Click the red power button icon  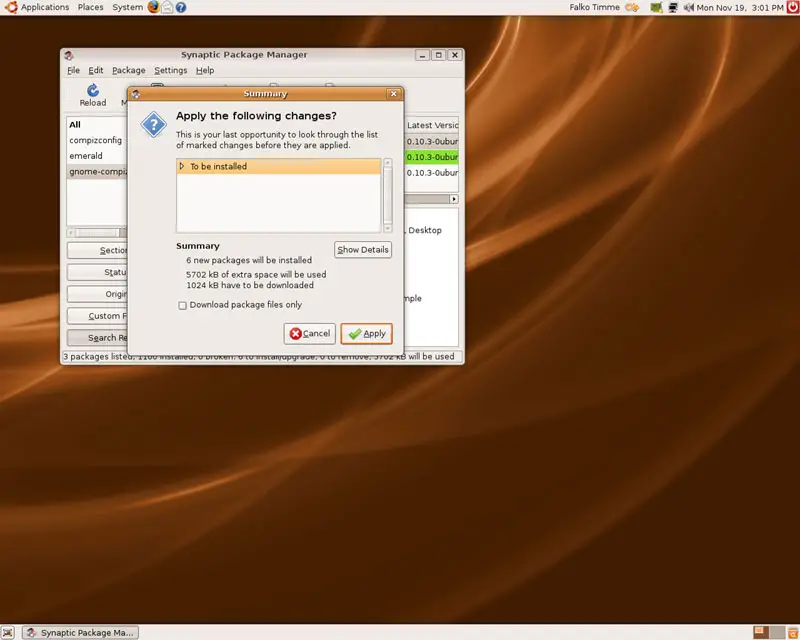(792, 7)
